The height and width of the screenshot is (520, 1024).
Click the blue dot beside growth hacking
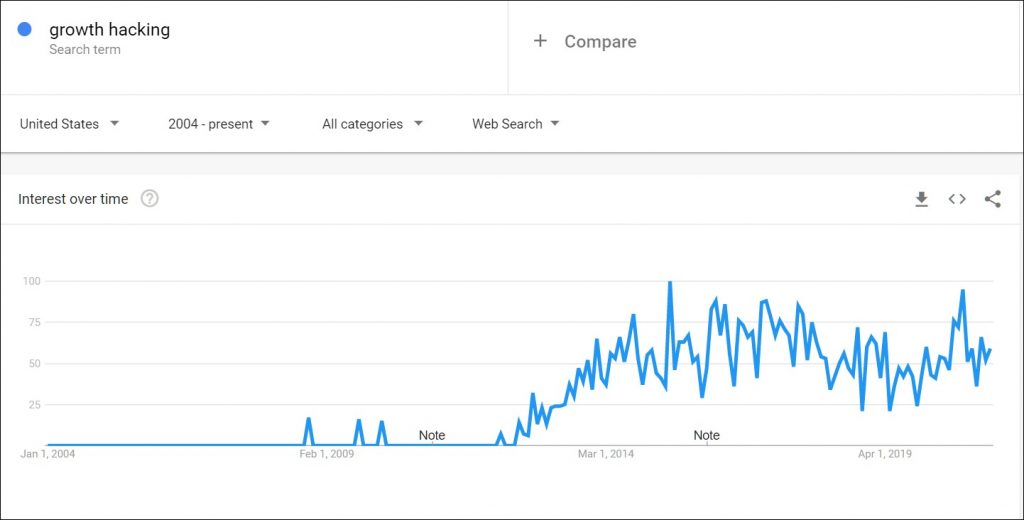pos(25,30)
